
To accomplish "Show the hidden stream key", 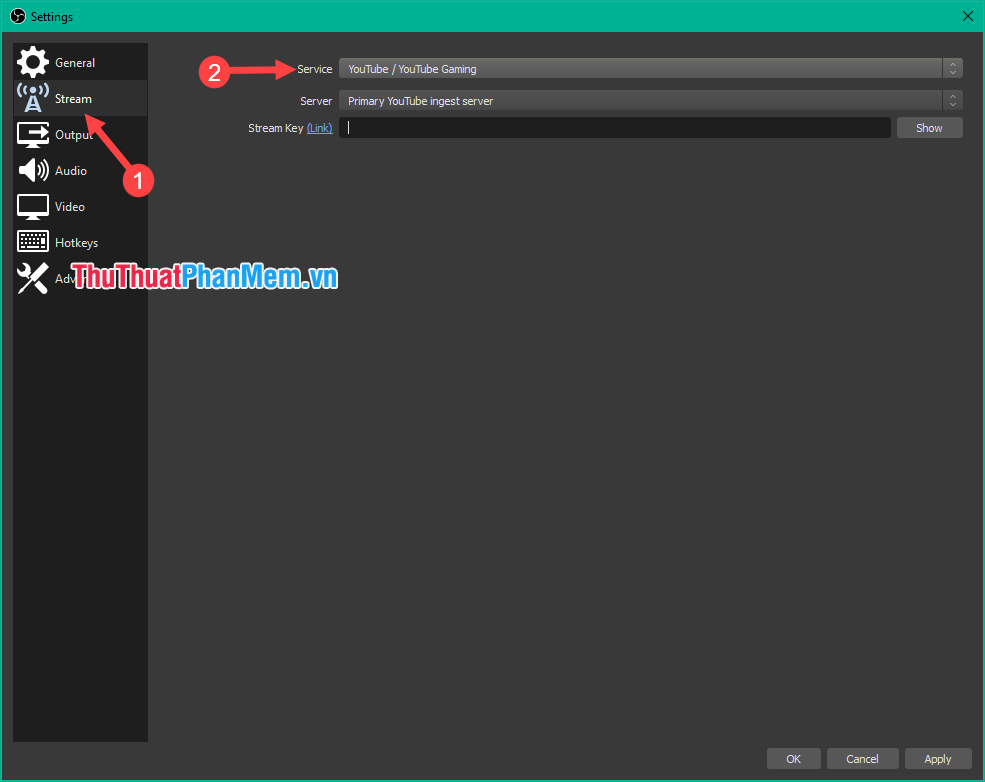I will click(x=928, y=127).
